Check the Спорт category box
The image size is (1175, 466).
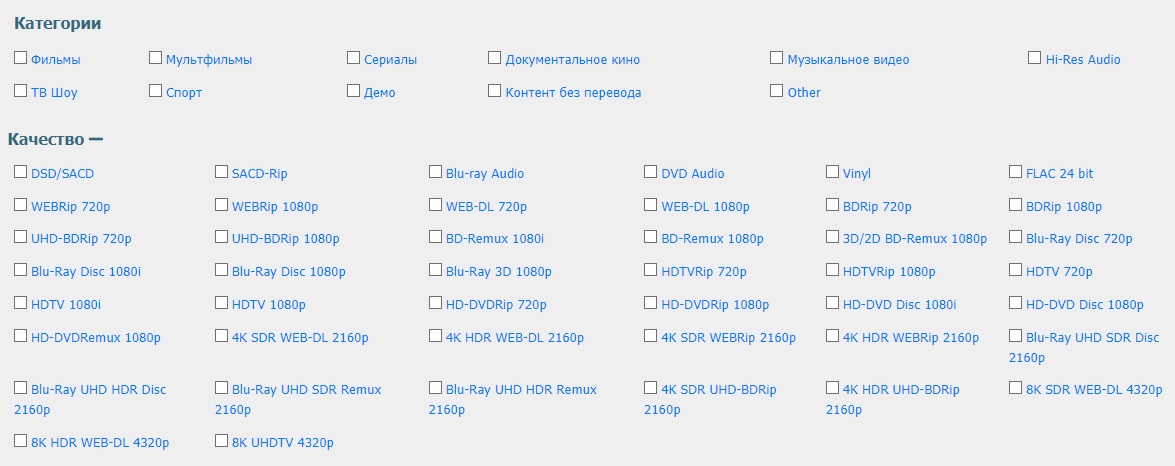point(156,91)
